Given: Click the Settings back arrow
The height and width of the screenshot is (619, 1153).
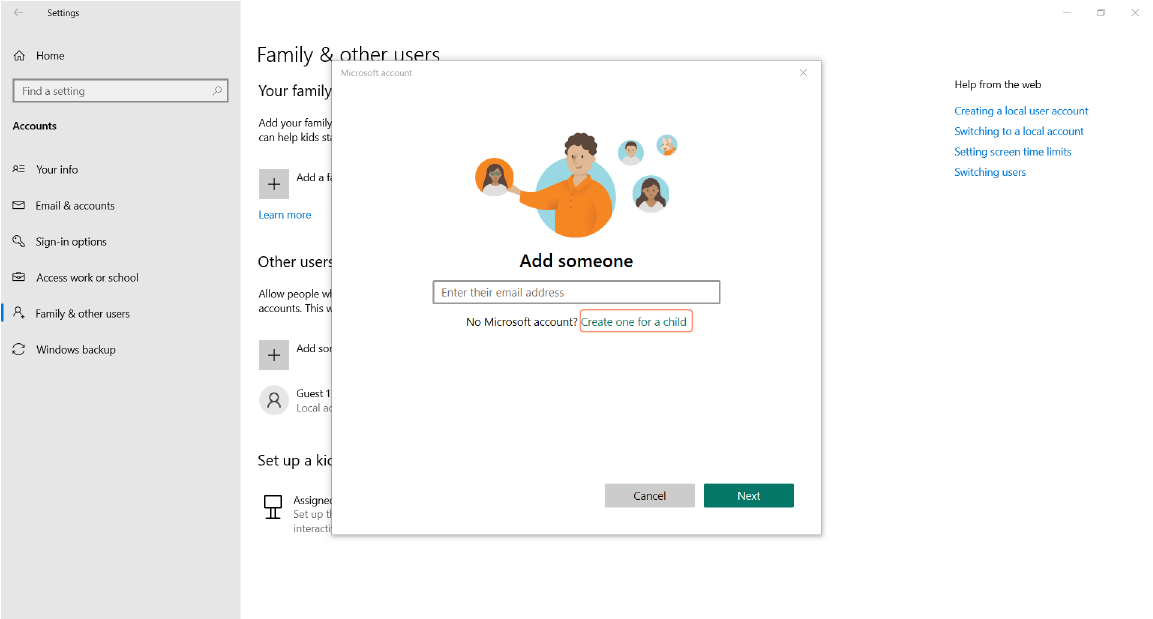Looking at the screenshot, I should [x=19, y=13].
